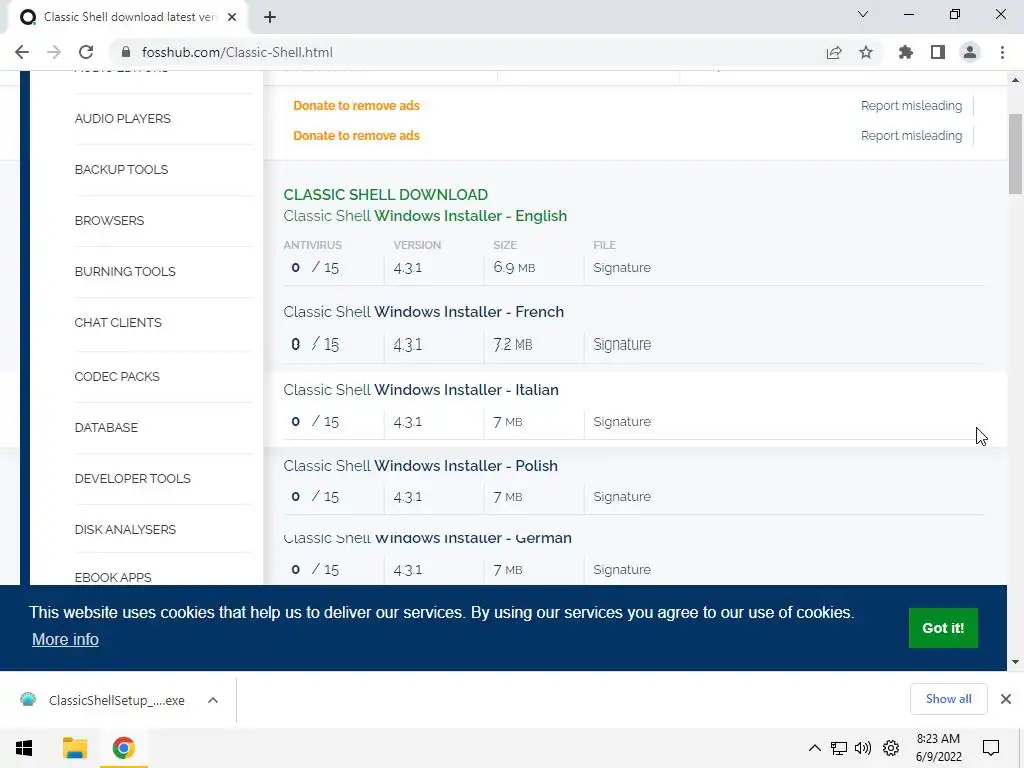Screen dimensions: 1024x768
Task: Open the BACKUP TOOLS category
Action: pyautogui.click(x=121, y=170)
